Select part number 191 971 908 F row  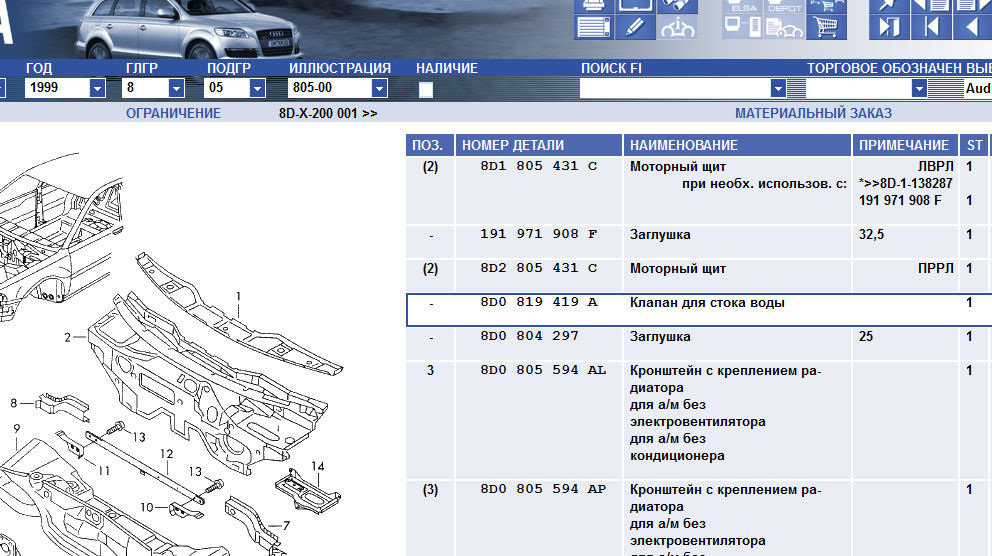click(x=538, y=234)
